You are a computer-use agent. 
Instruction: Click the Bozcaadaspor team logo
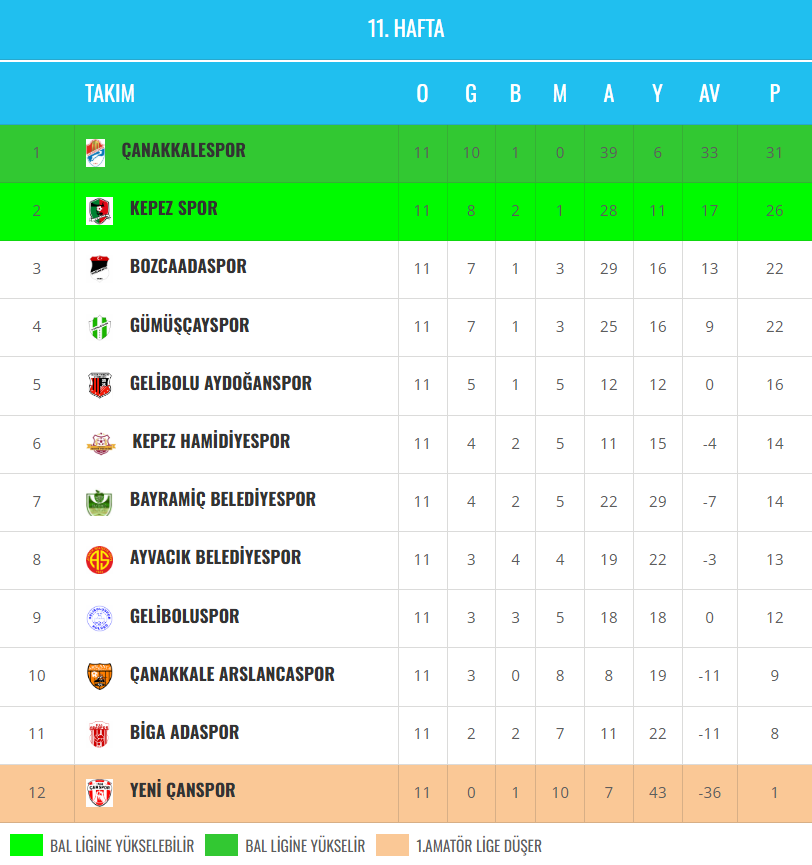point(99,268)
